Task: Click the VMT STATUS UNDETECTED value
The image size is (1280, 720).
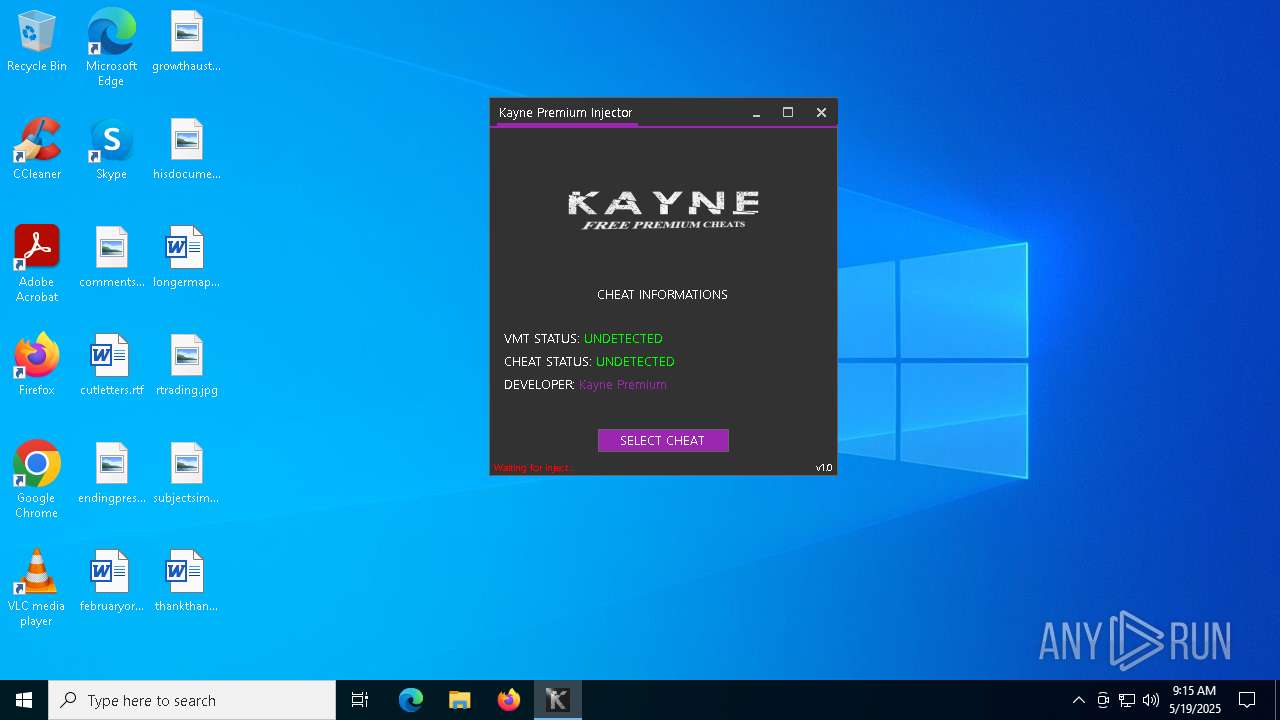Action: coord(623,339)
